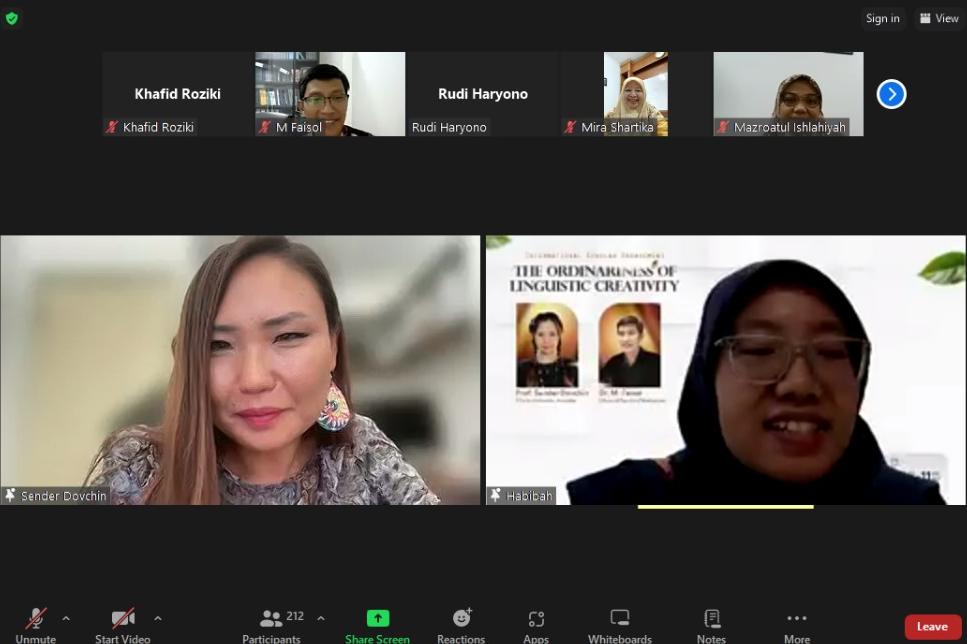Select M Faisol's video thumbnail
967x644 pixels.
coord(330,94)
